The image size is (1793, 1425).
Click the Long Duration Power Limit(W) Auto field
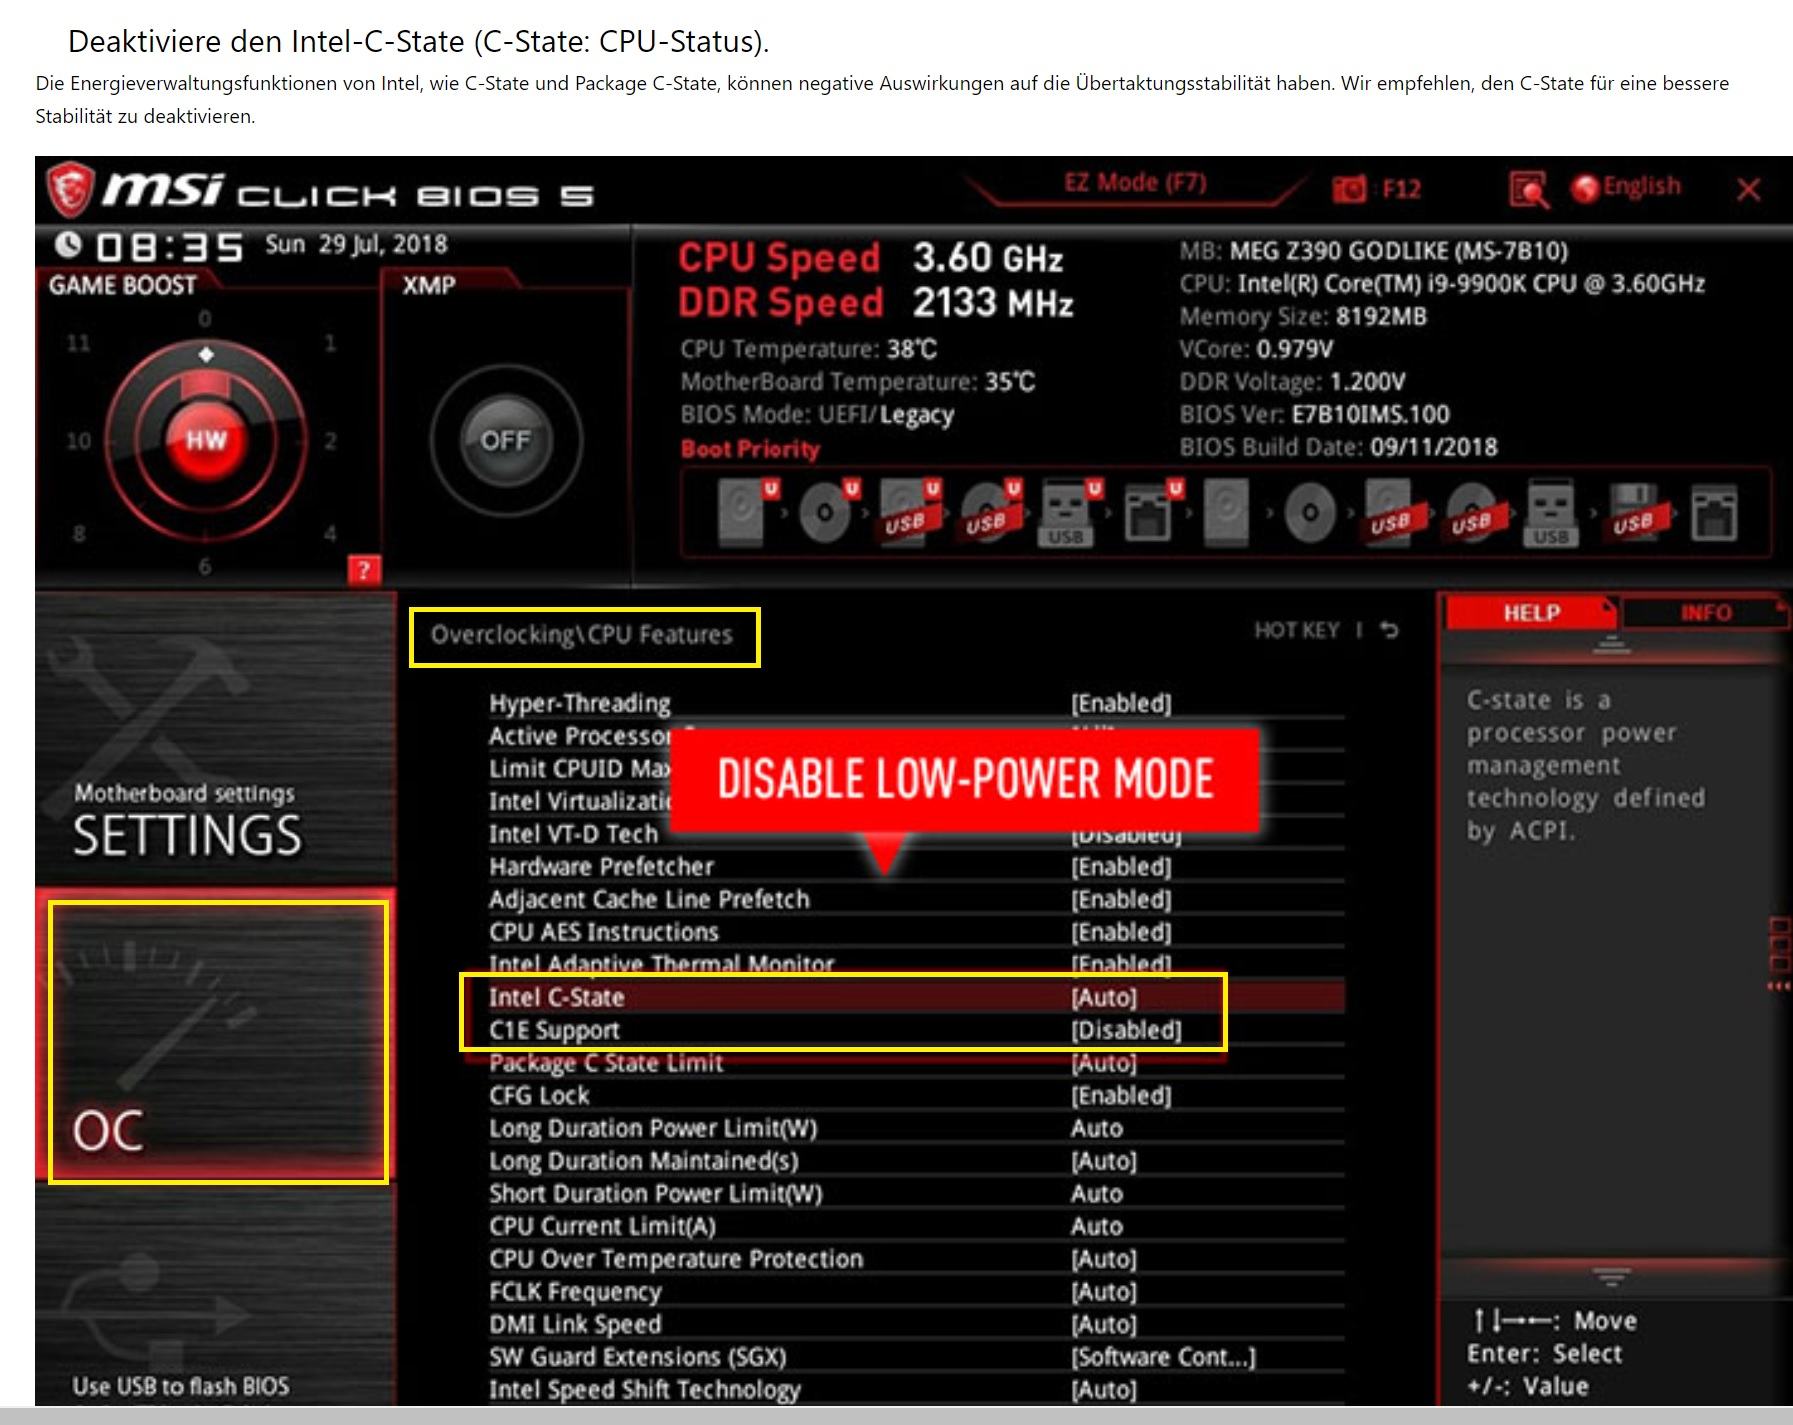[x=1097, y=1128]
